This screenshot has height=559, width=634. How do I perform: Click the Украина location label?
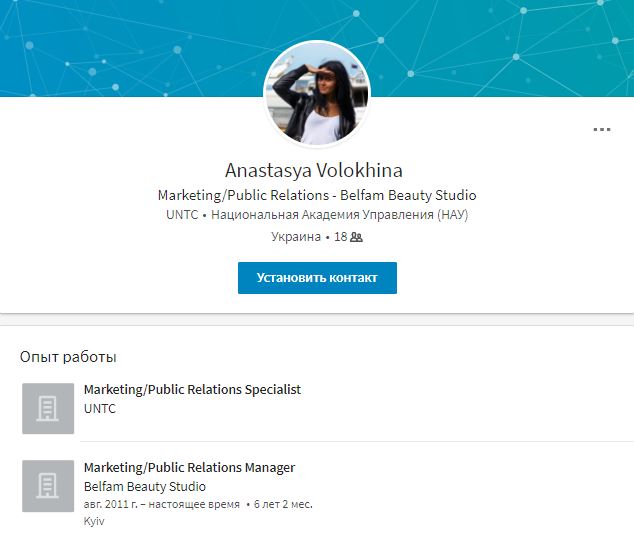click(x=295, y=238)
